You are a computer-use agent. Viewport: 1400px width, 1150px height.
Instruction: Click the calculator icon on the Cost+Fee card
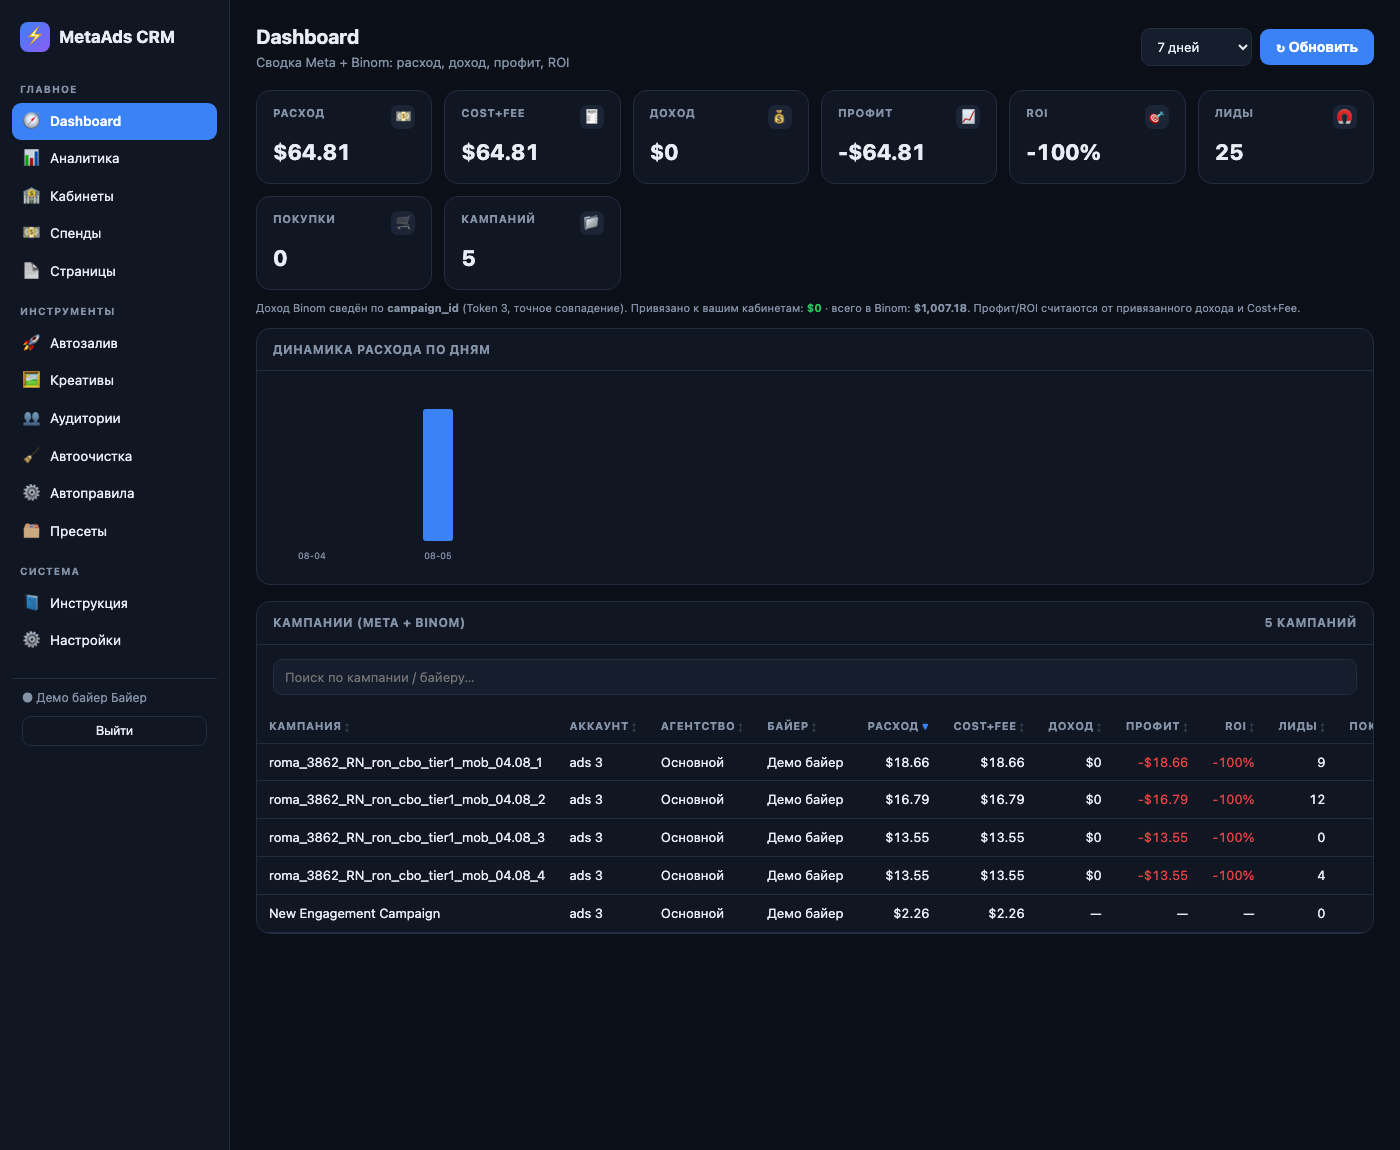point(592,117)
